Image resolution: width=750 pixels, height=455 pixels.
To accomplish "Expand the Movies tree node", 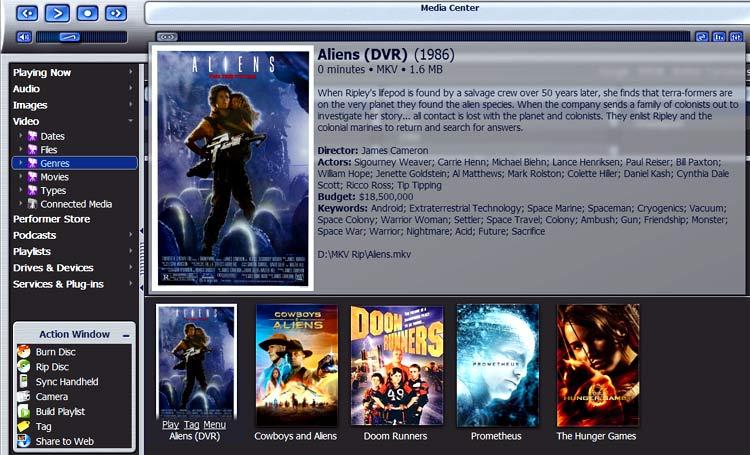I will pos(21,177).
